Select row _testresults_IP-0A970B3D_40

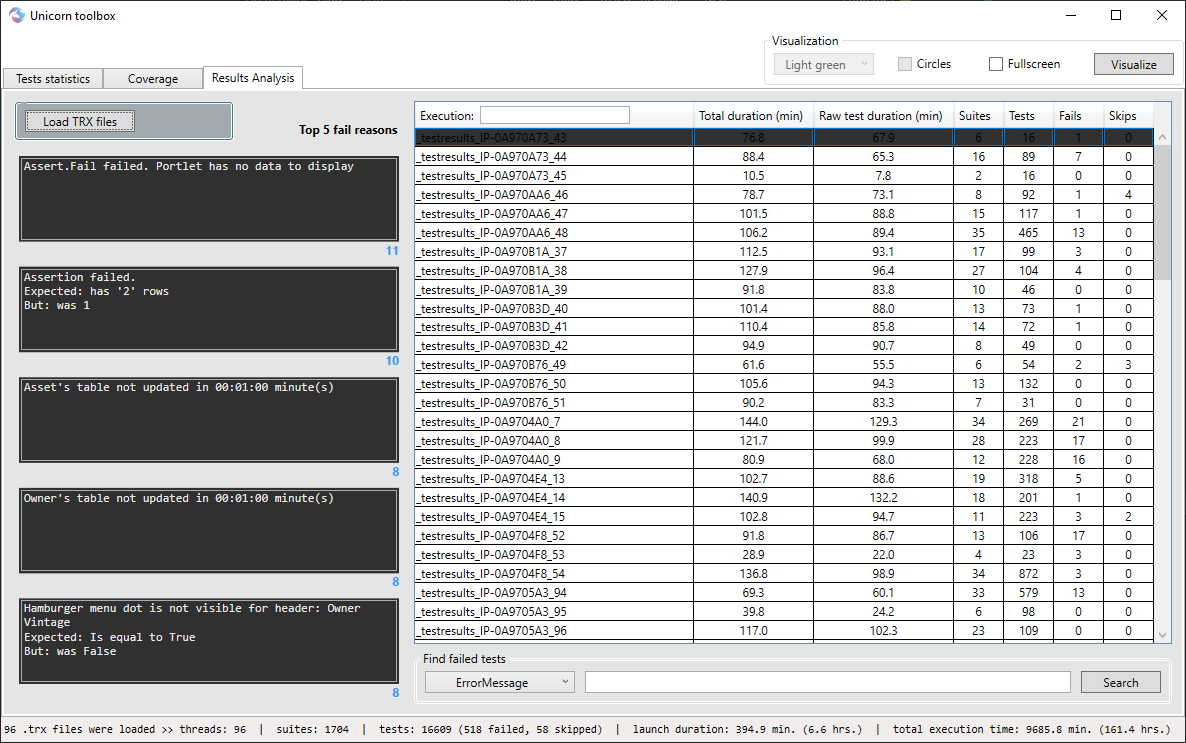784,308
